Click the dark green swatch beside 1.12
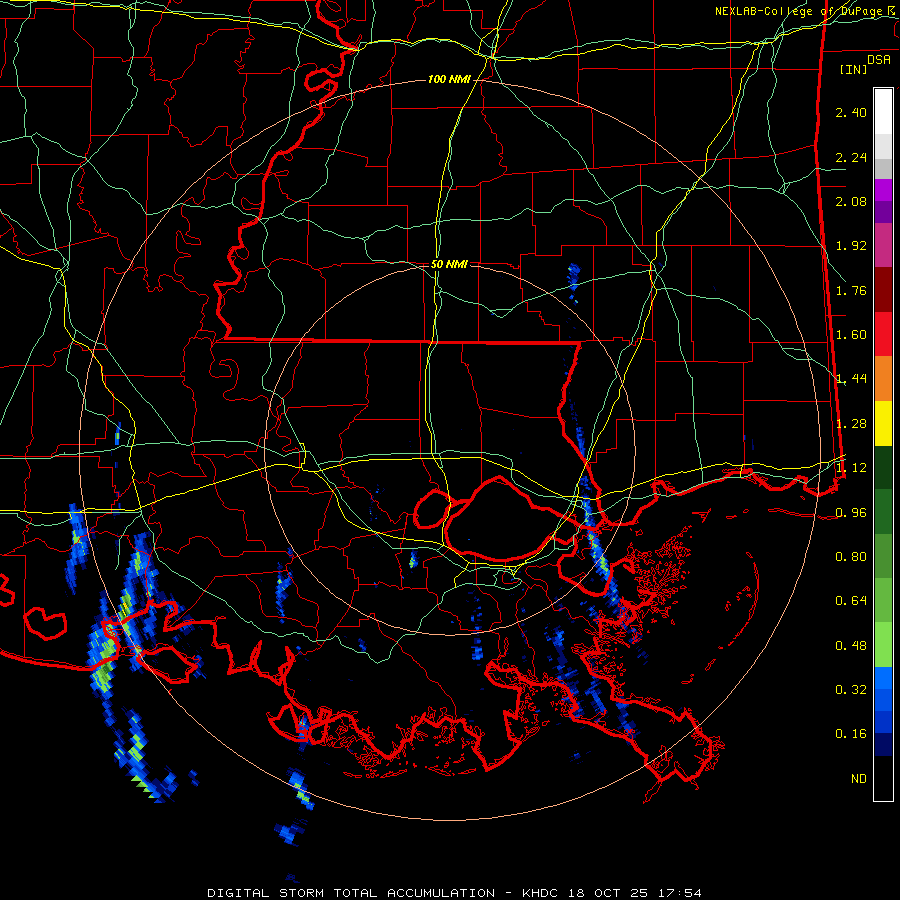Image resolution: width=900 pixels, height=900 pixels. pos(883,467)
